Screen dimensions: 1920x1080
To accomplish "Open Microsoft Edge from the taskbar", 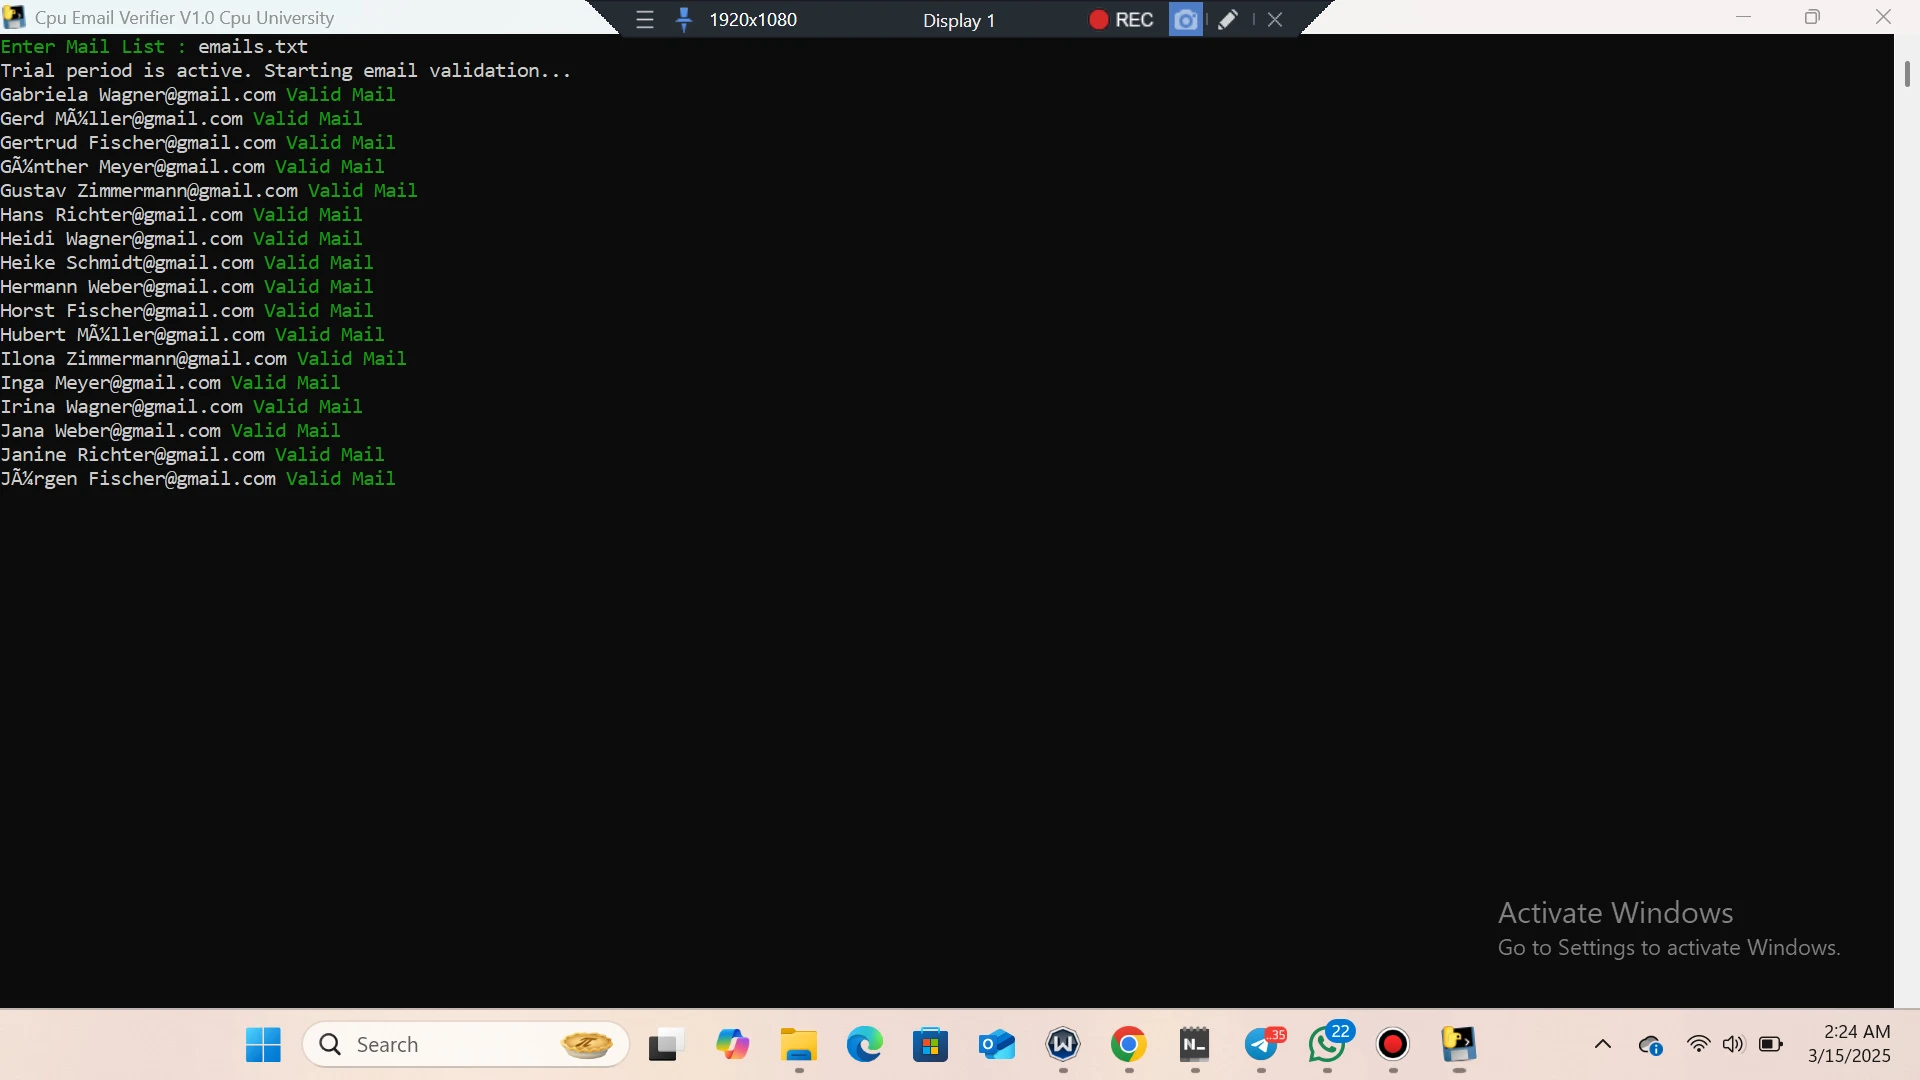I will (864, 1045).
